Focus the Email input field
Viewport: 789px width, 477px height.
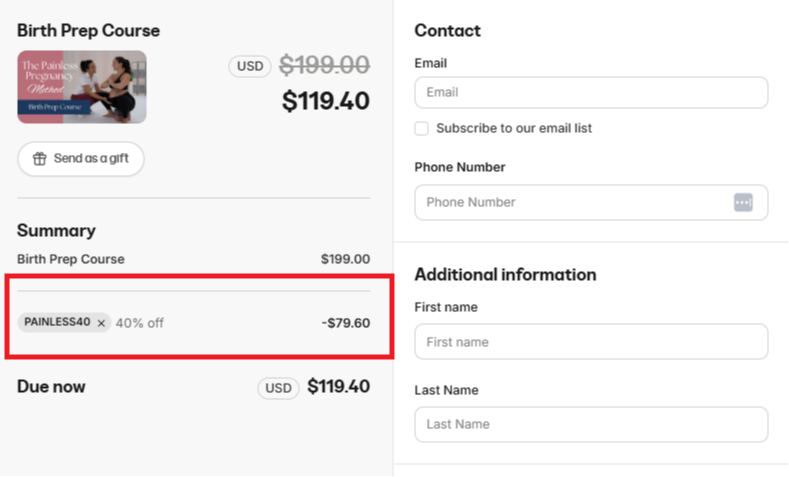click(590, 92)
